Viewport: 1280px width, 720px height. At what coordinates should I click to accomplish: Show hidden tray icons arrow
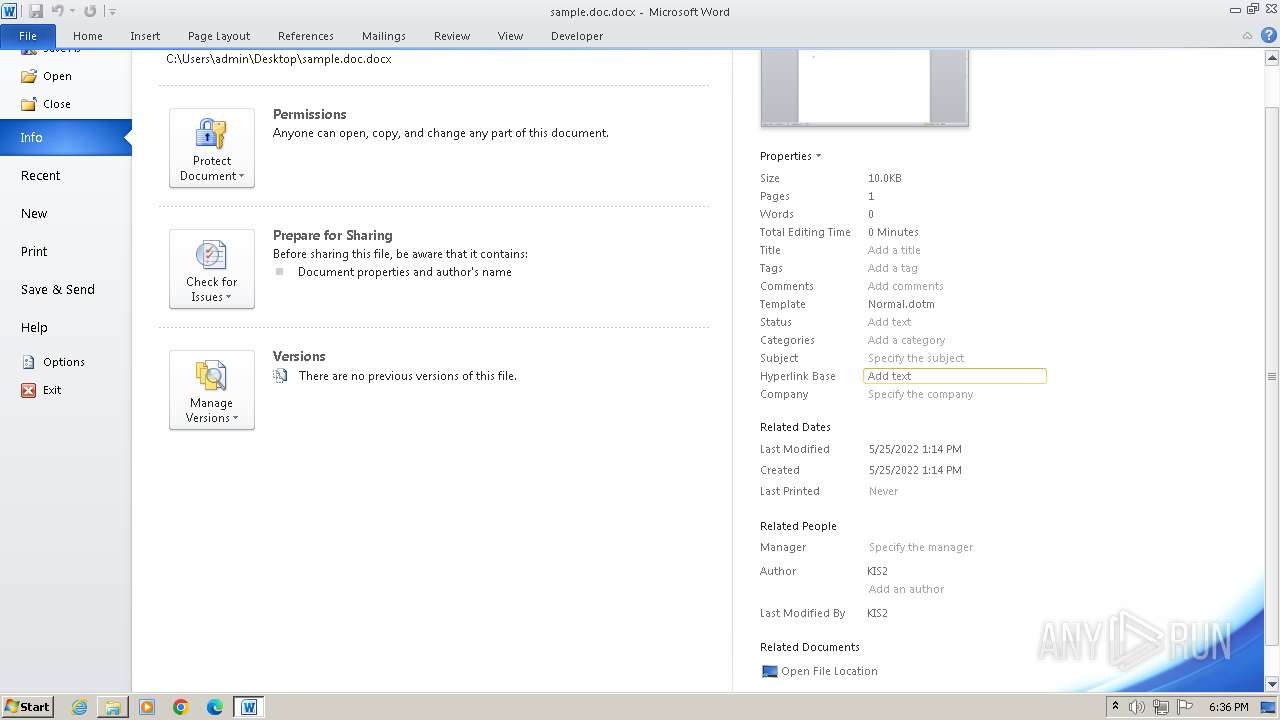pyautogui.click(x=1116, y=707)
